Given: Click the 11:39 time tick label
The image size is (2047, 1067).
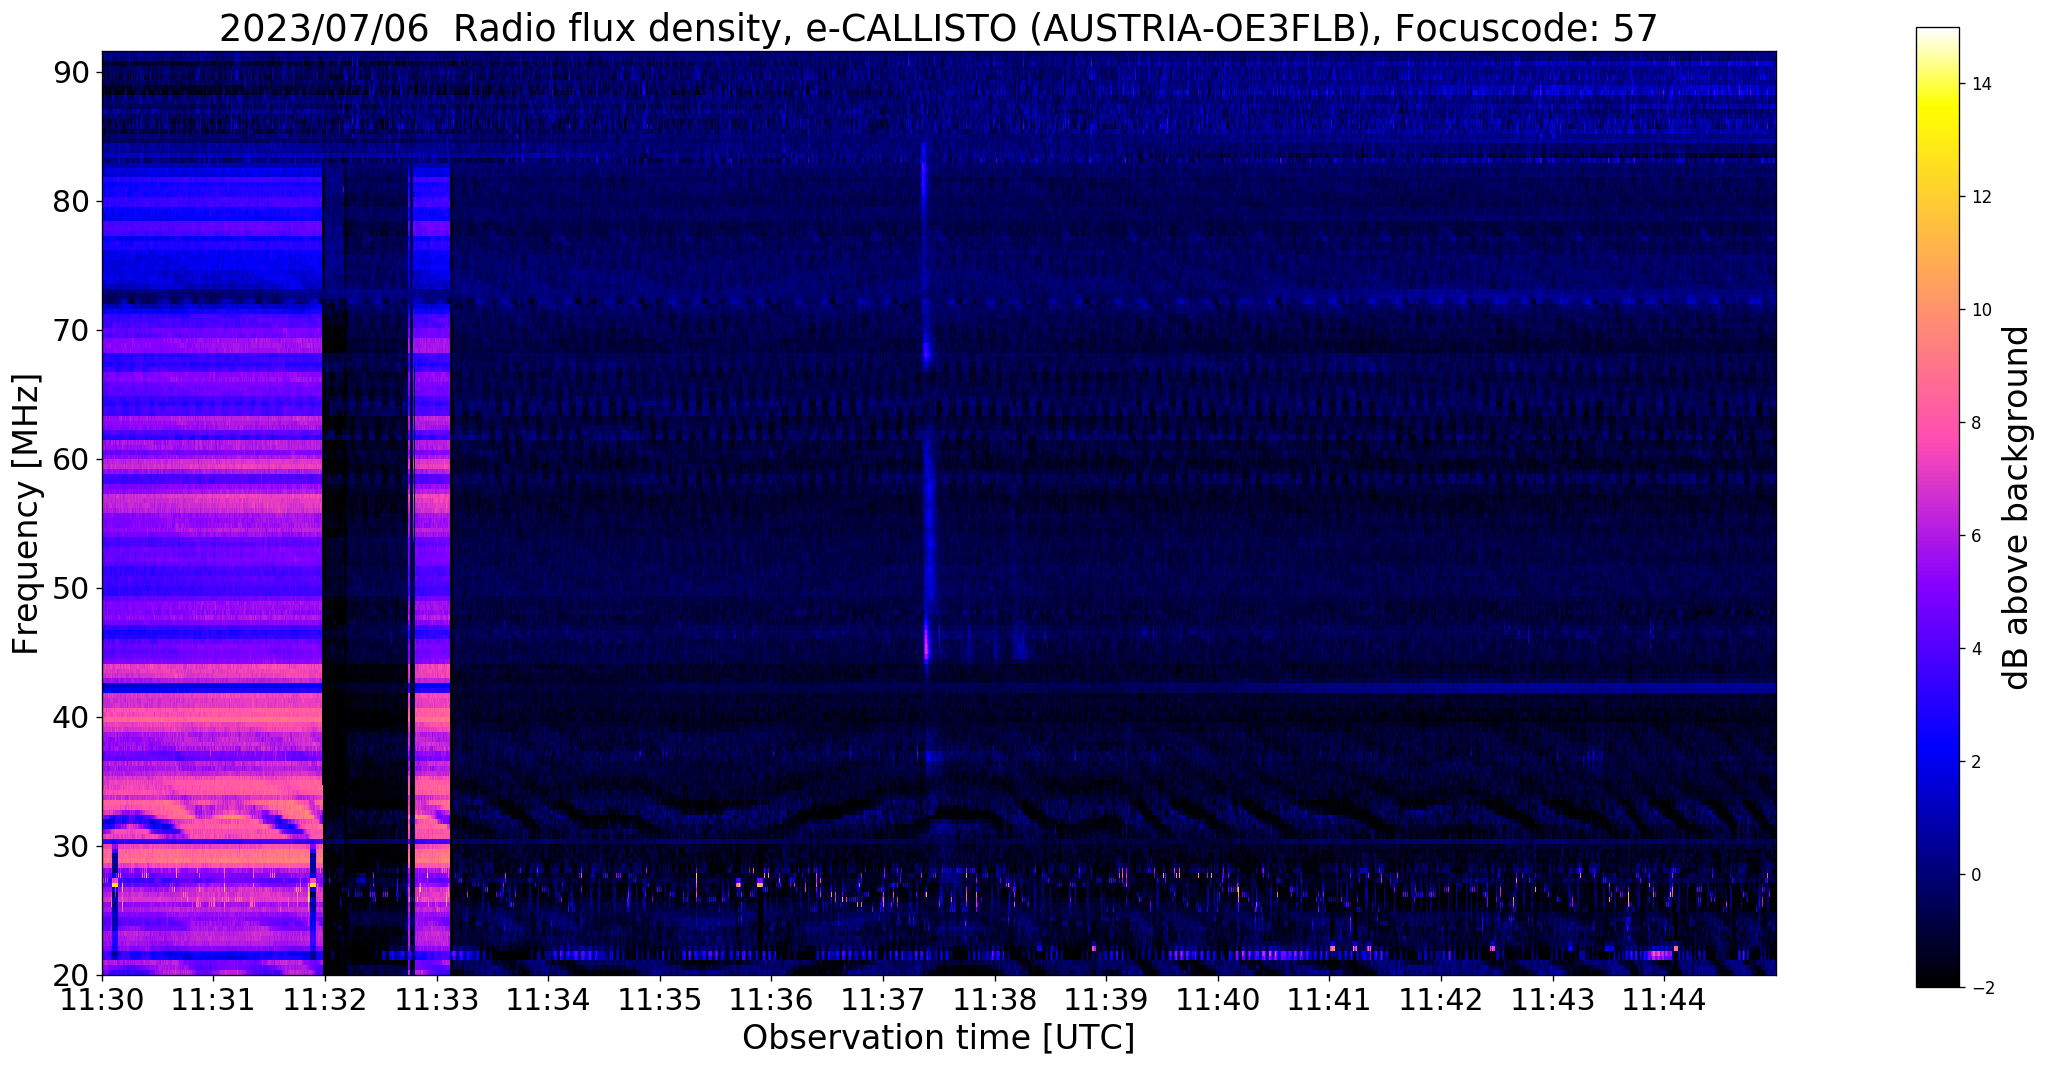Looking at the screenshot, I should pos(1106,999).
